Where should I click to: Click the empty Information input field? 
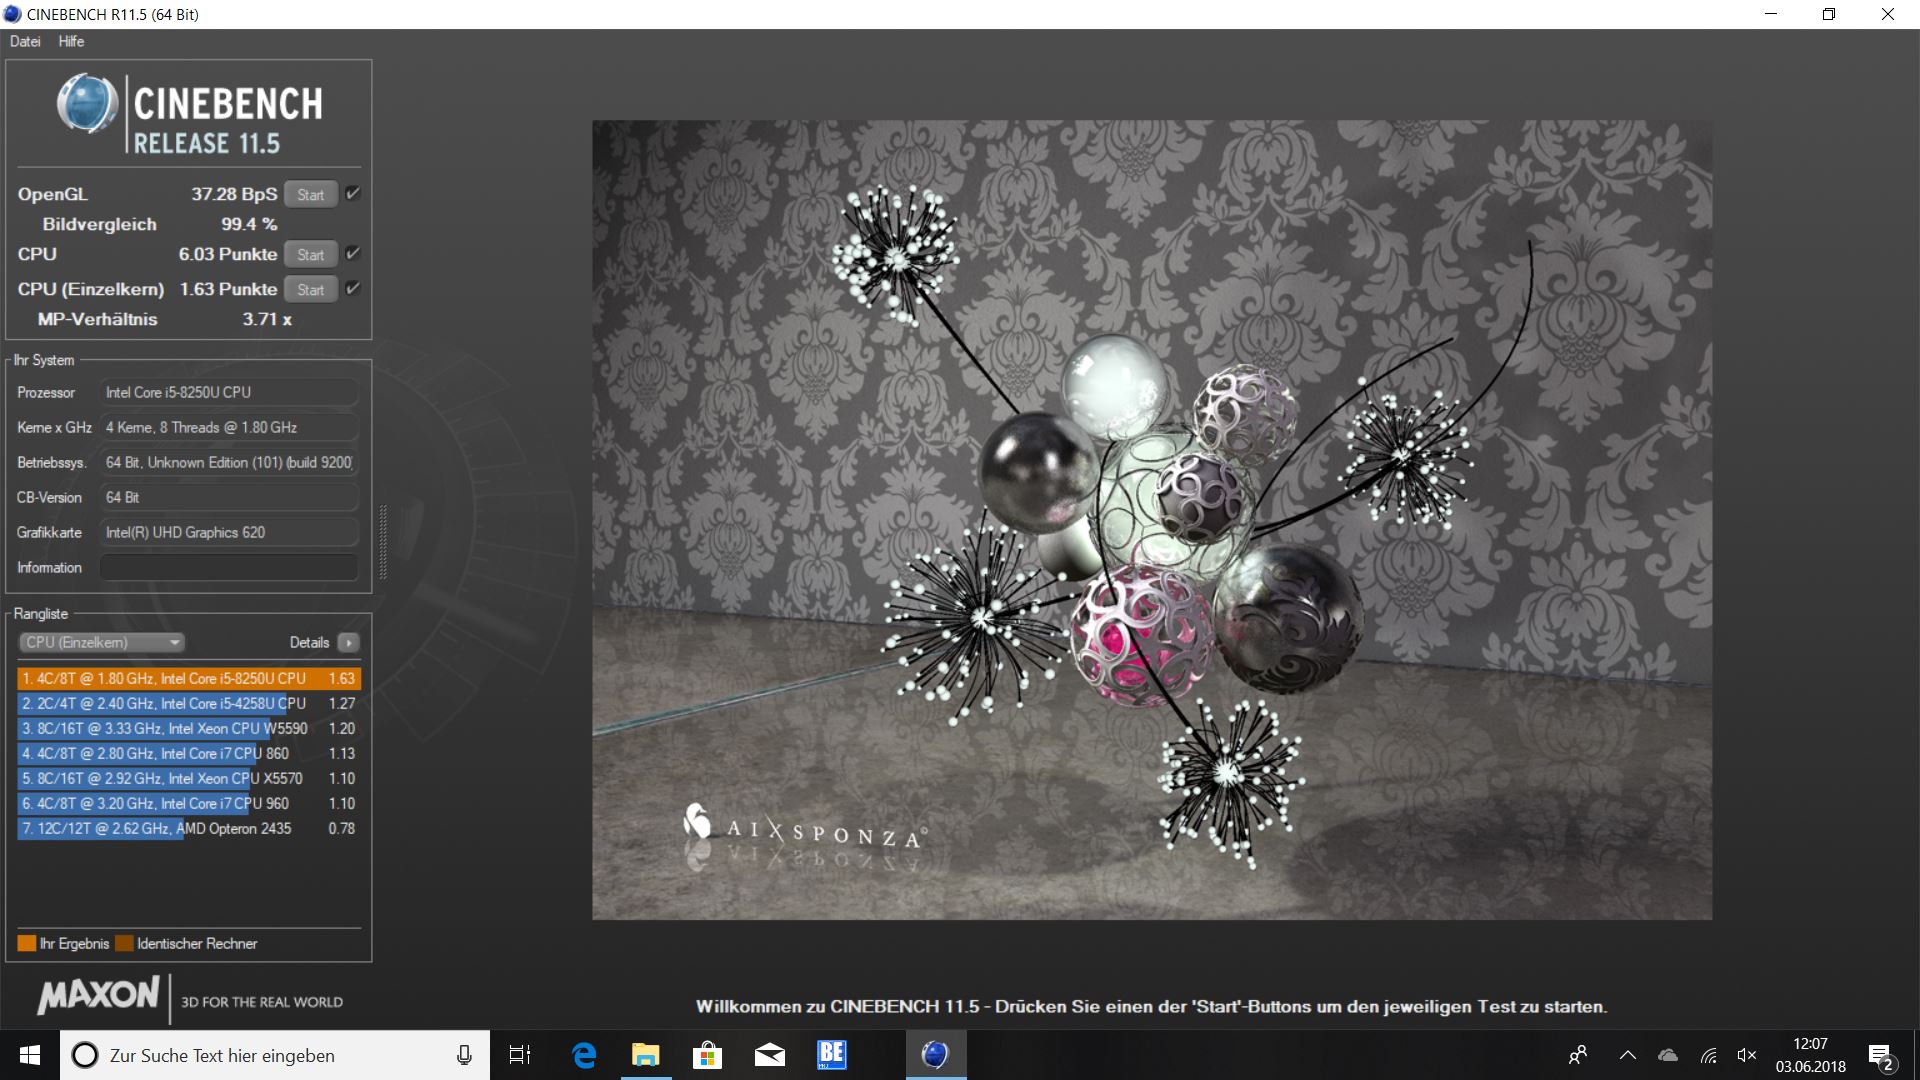228,567
